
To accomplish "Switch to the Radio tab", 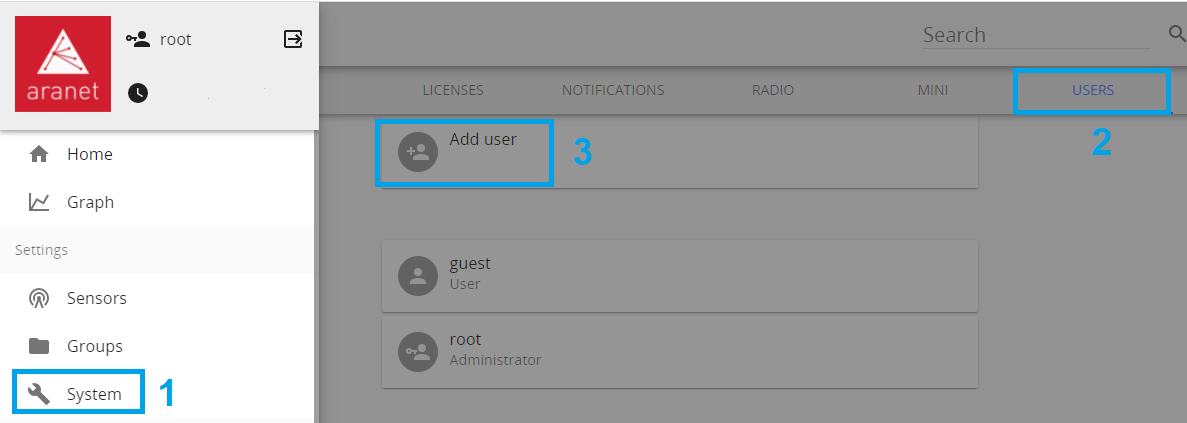I will click(x=773, y=90).
